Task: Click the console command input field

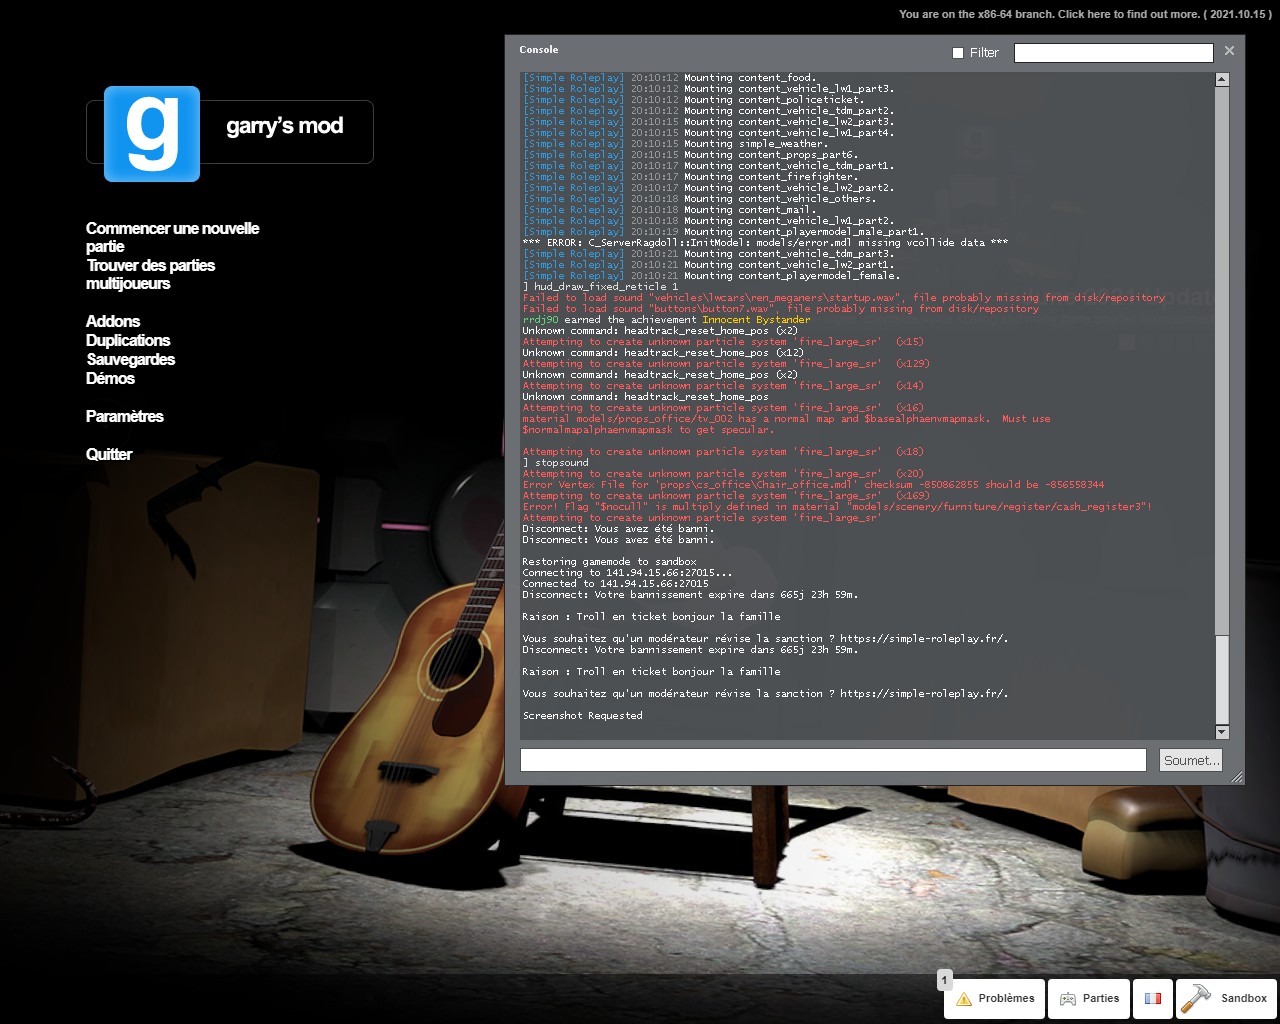Action: [x=833, y=760]
